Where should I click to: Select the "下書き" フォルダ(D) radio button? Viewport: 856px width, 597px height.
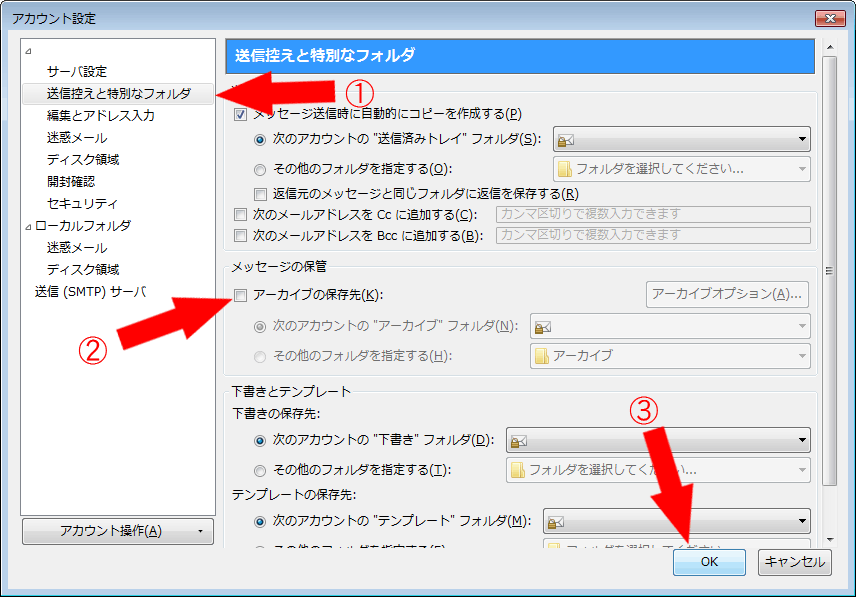[x=260, y=440]
